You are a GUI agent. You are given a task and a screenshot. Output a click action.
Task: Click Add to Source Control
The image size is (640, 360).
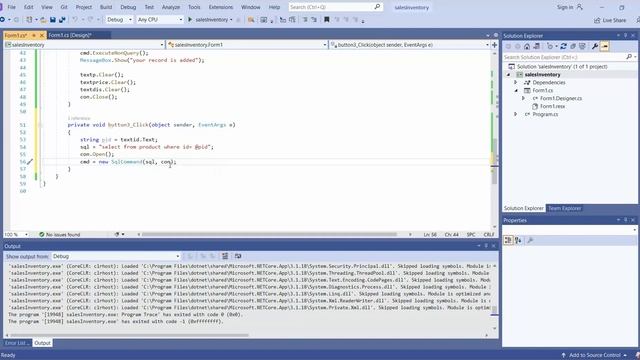click(x=594, y=355)
